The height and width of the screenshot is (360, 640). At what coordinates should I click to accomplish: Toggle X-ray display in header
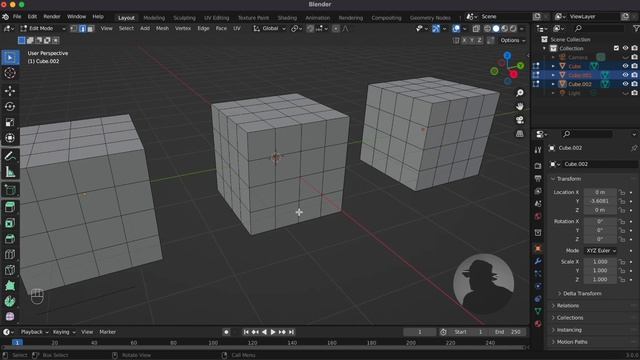pos(476,29)
